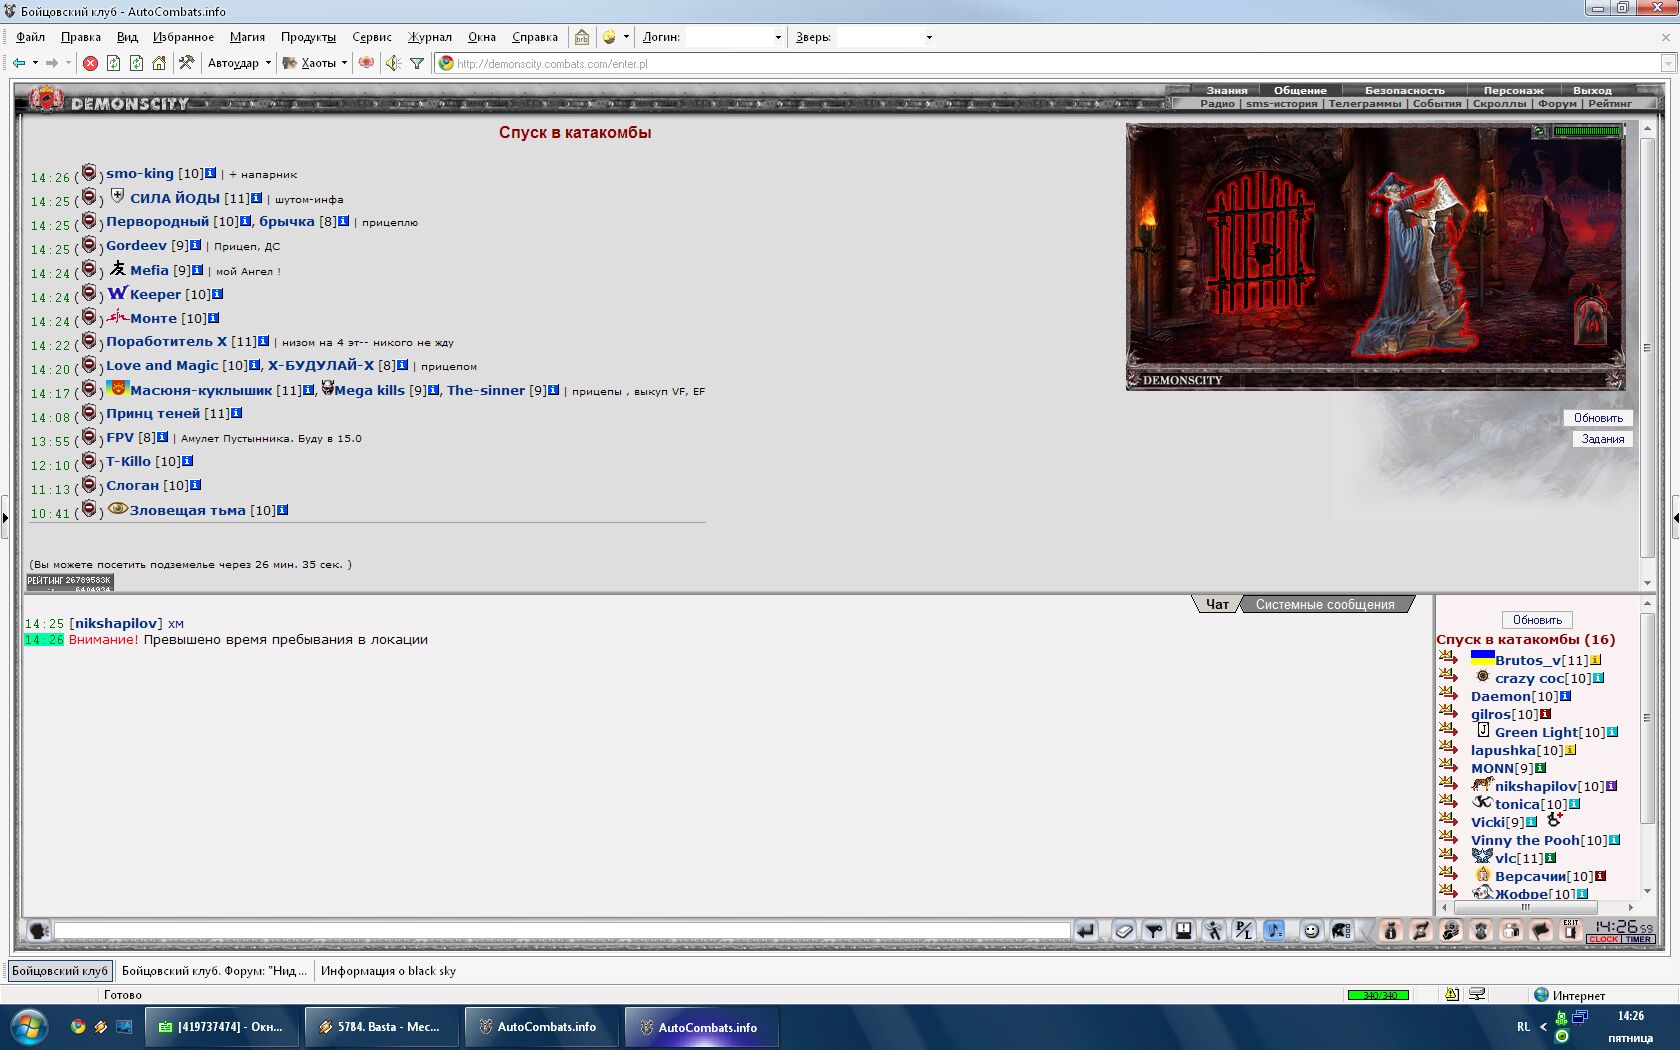Open dropdown arrow beside the smiley ball icon
This screenshot has width=1680, height=1050.
[626, 37]
